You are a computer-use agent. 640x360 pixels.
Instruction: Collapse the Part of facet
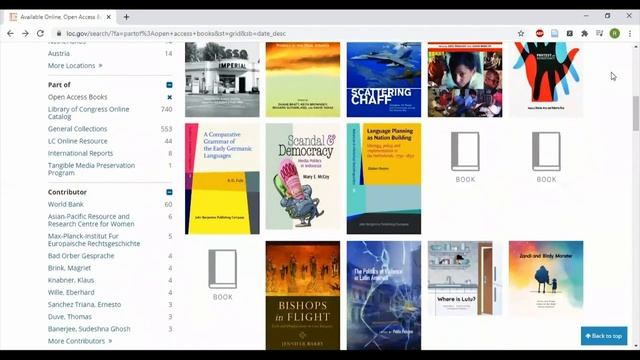(169, 85)
